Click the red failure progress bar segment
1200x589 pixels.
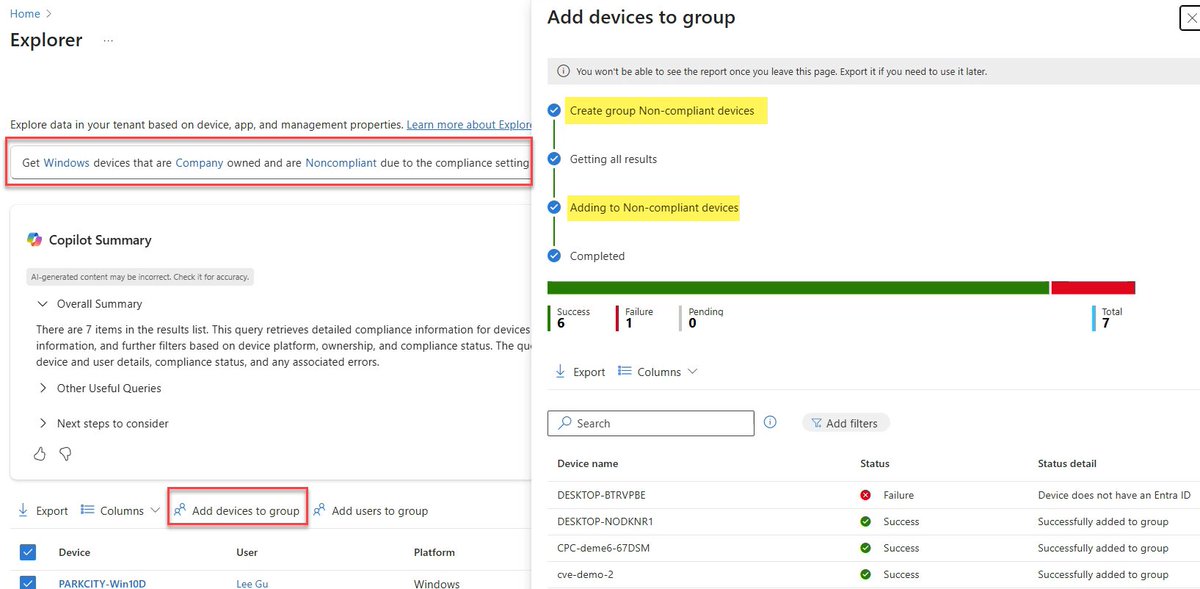coord(1093,288)
